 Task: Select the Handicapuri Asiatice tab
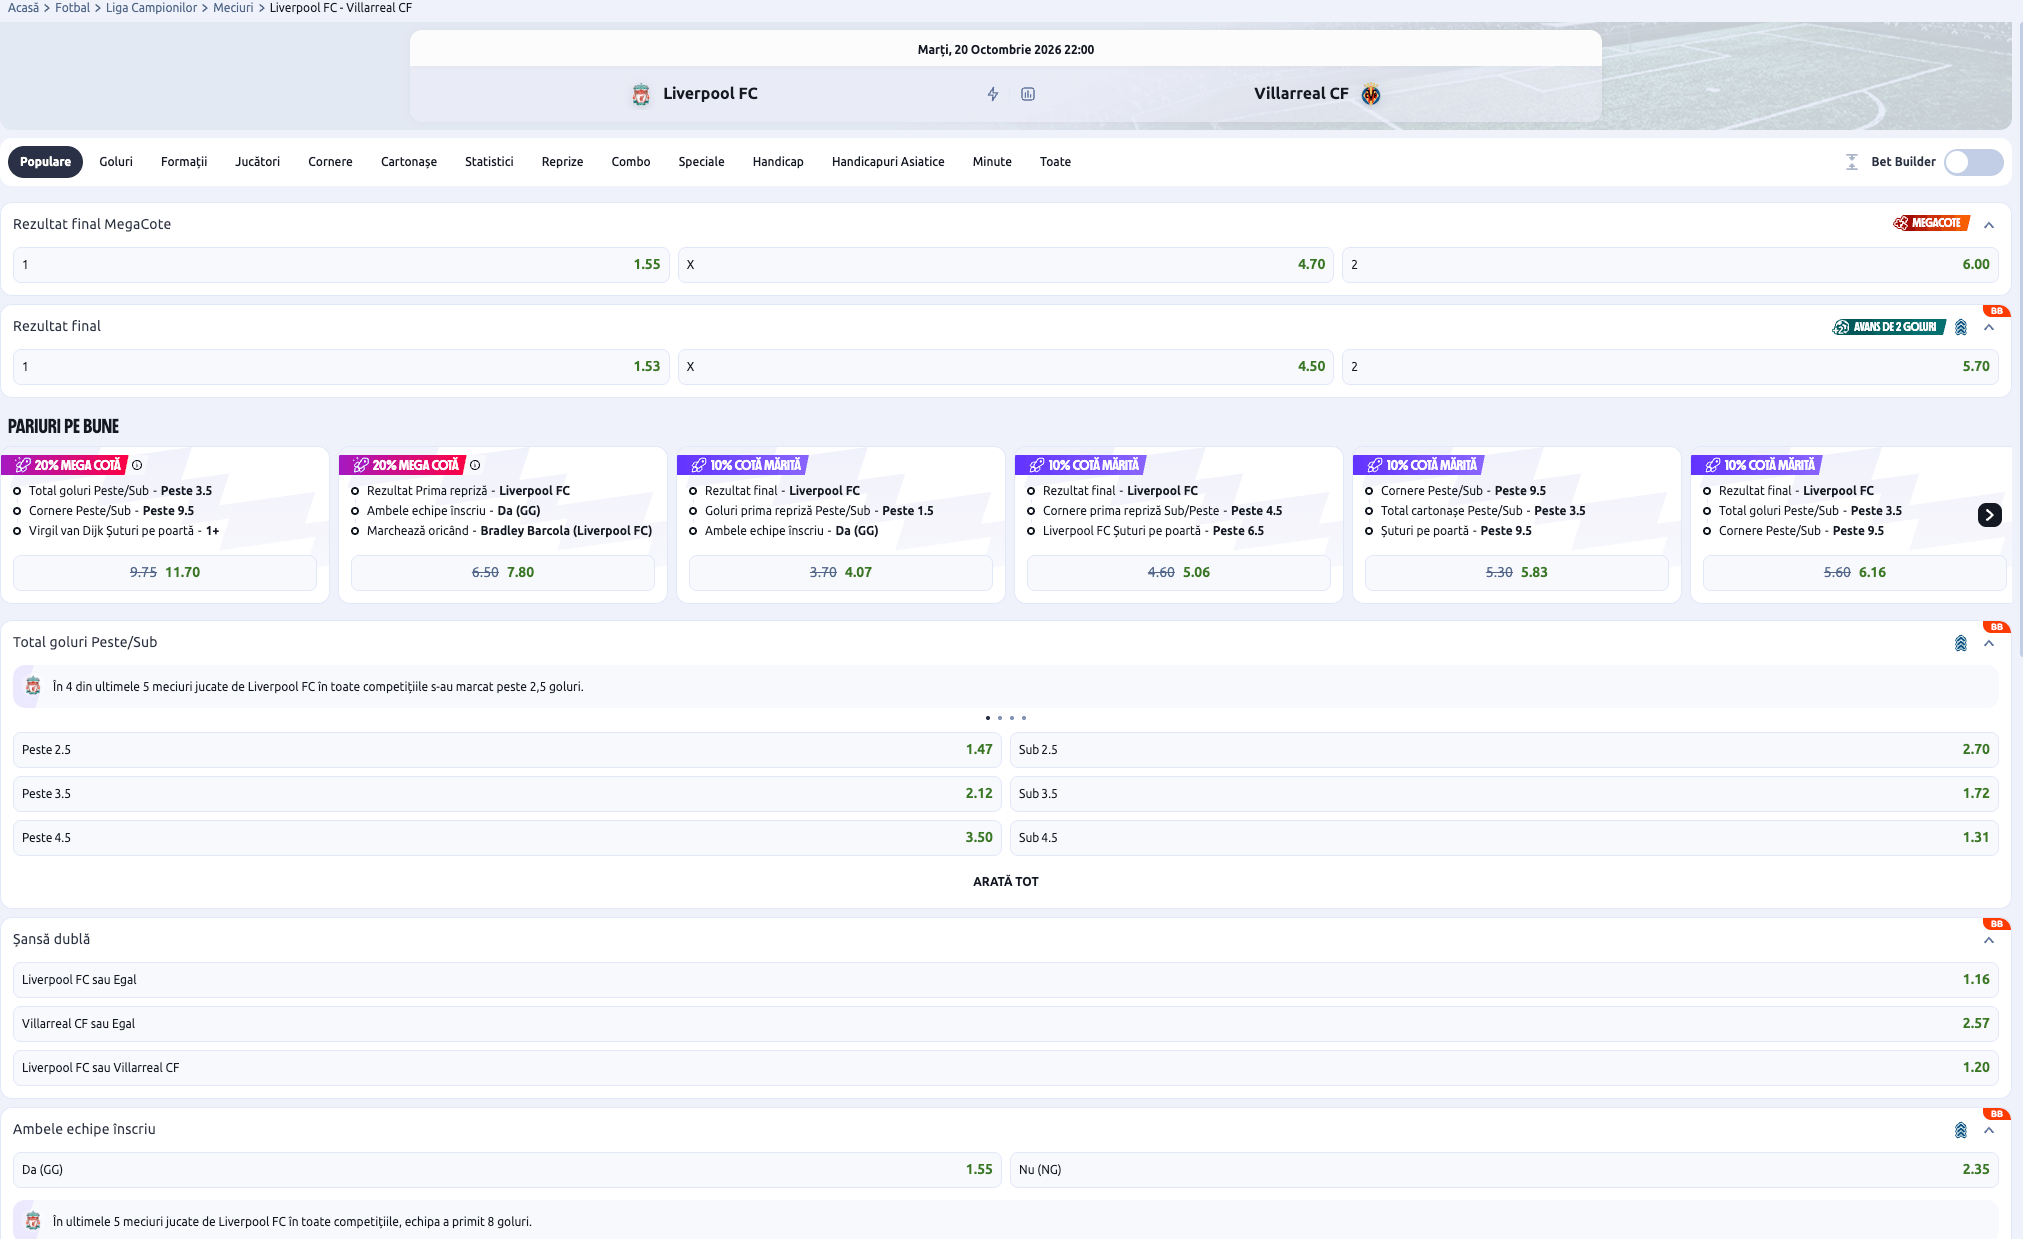point(888,162)
